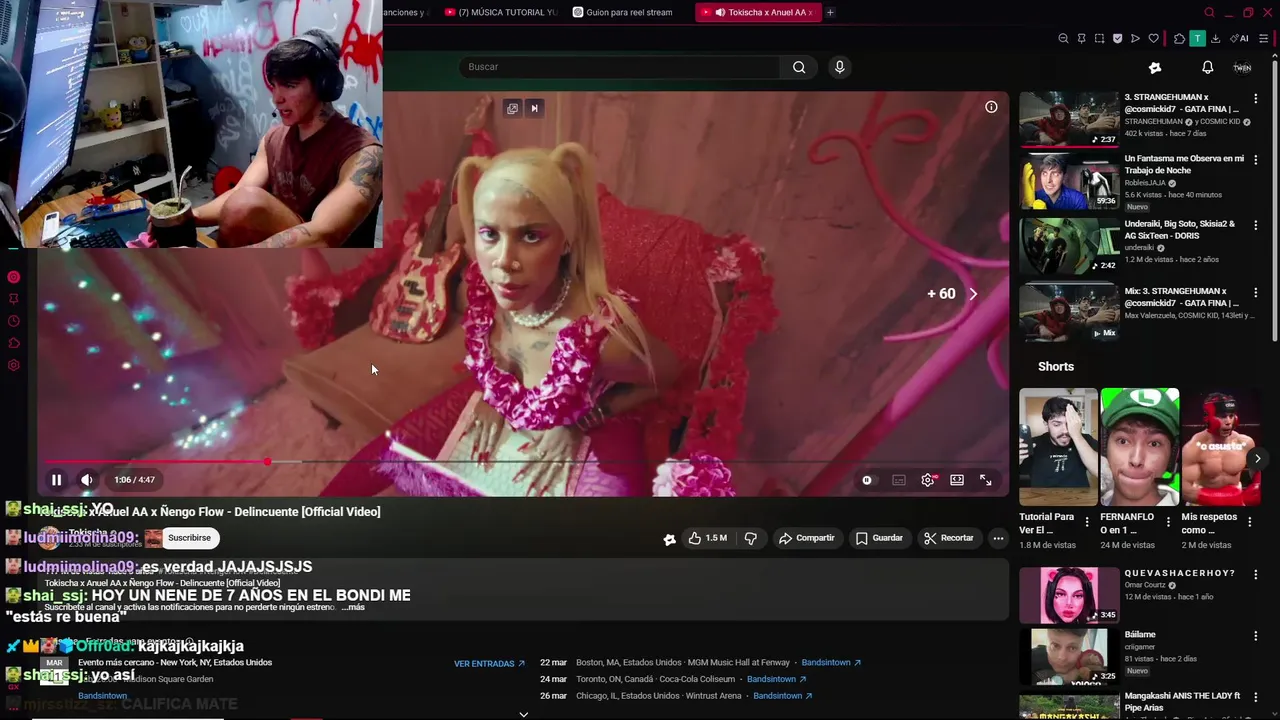
Task: Pause the video playback
Action: coord(57,480)
